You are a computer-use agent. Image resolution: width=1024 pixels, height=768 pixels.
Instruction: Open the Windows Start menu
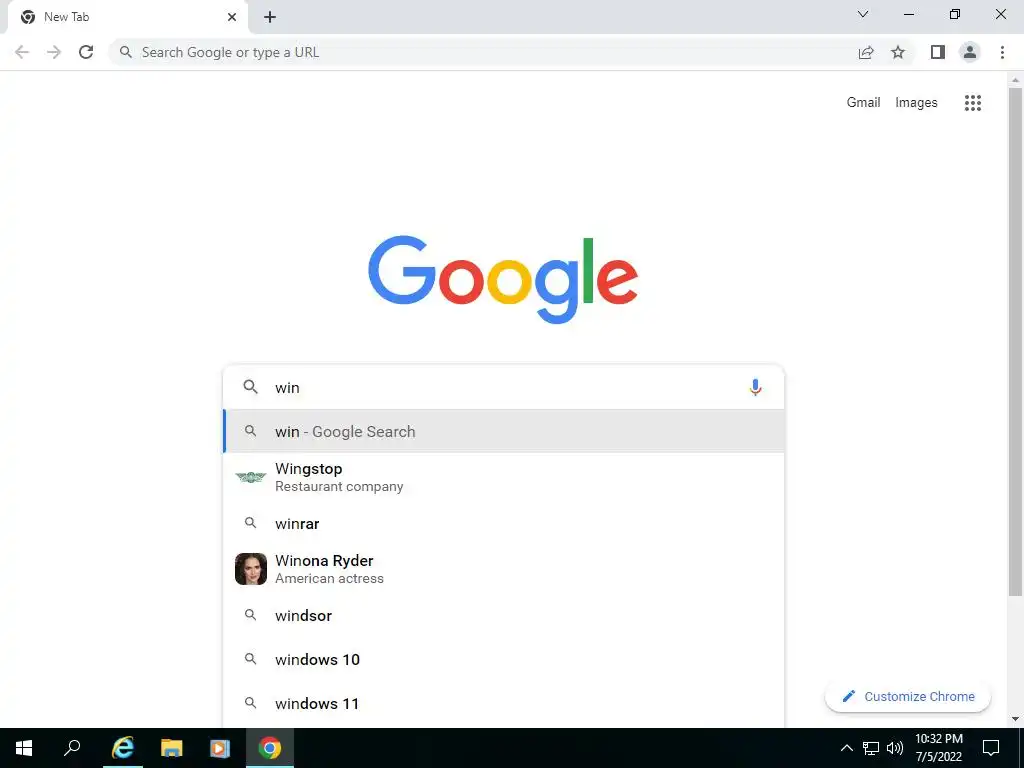click(x=24, y=748)
